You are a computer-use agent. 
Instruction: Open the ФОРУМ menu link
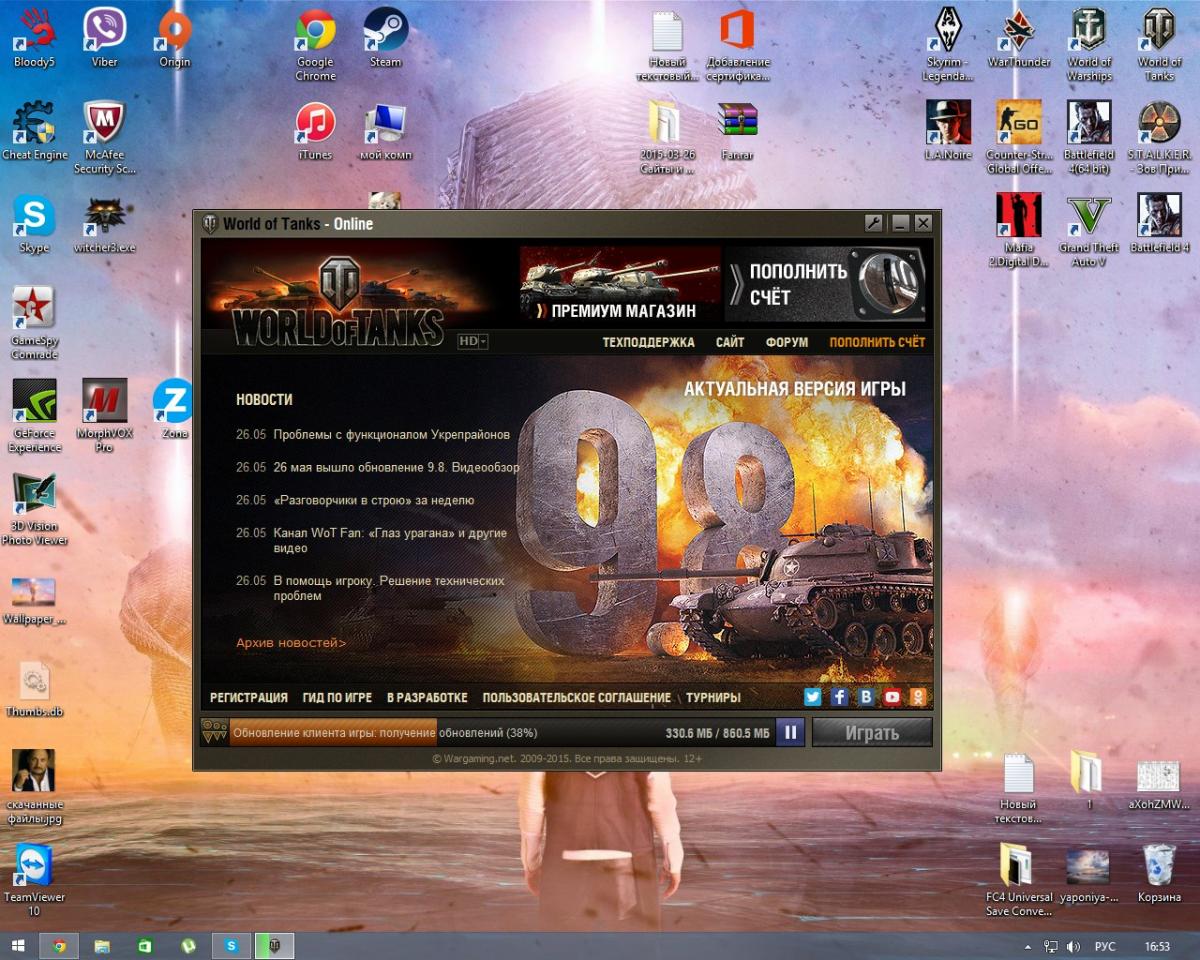point(787,342)
